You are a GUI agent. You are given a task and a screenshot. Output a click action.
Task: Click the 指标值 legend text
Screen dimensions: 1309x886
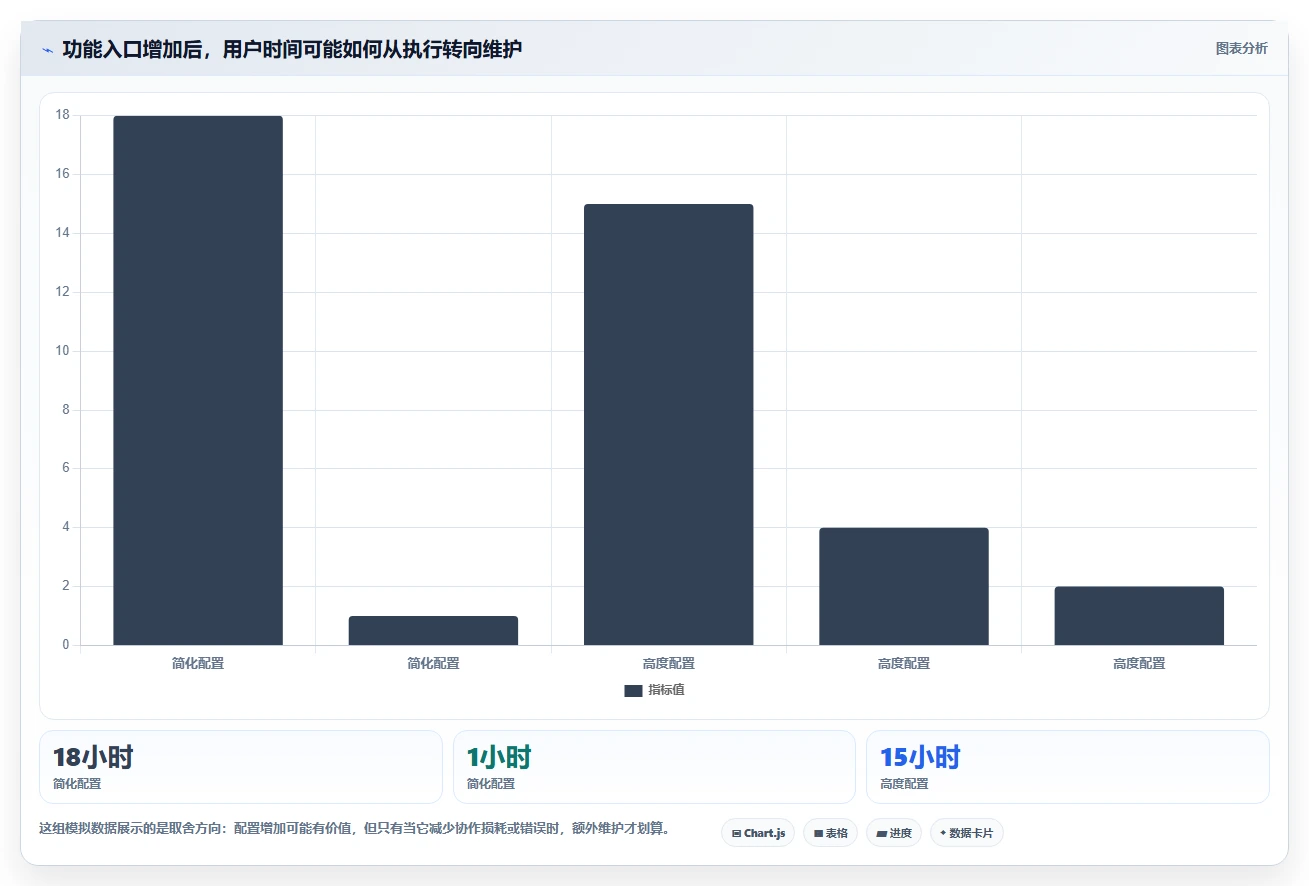point(666,690)
